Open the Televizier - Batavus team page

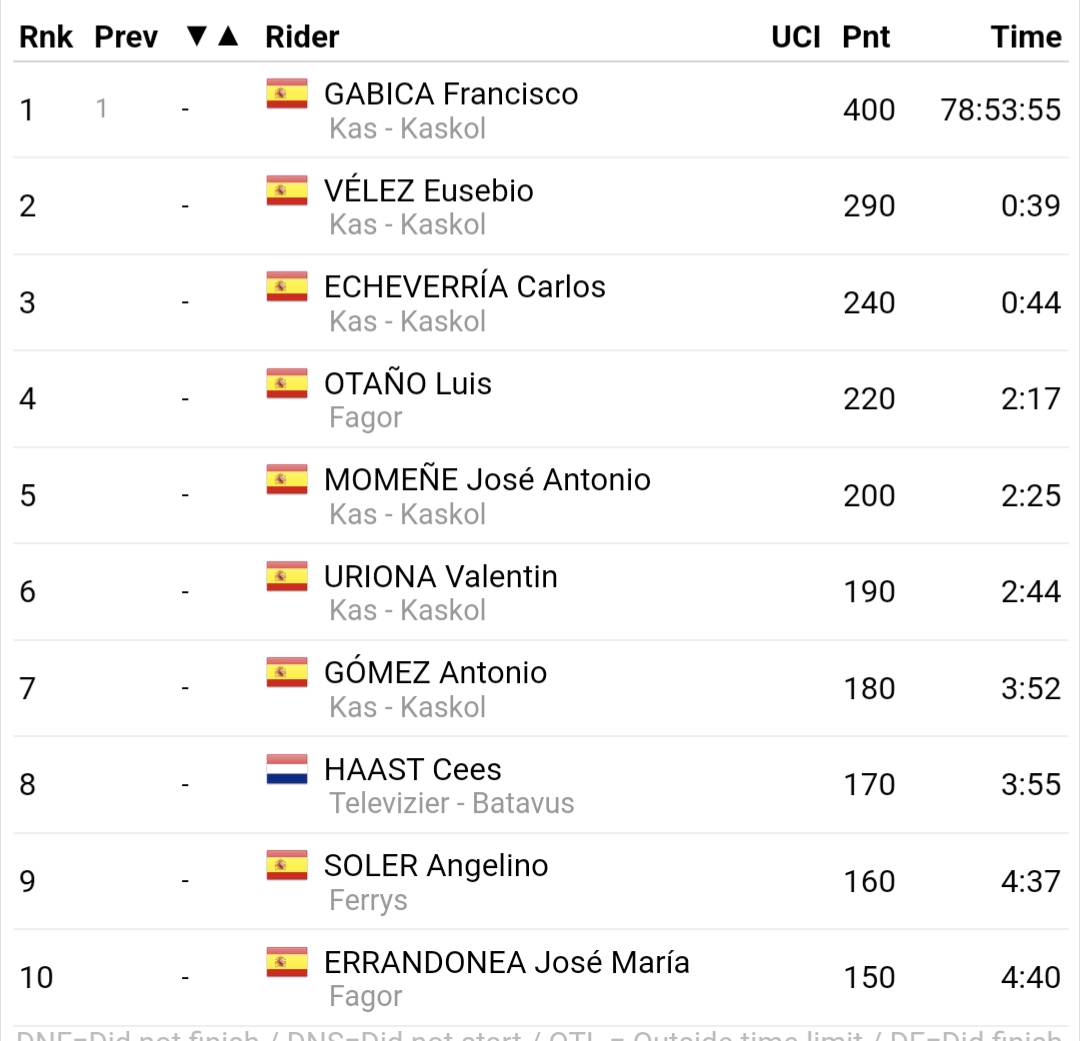coord(452,803)
